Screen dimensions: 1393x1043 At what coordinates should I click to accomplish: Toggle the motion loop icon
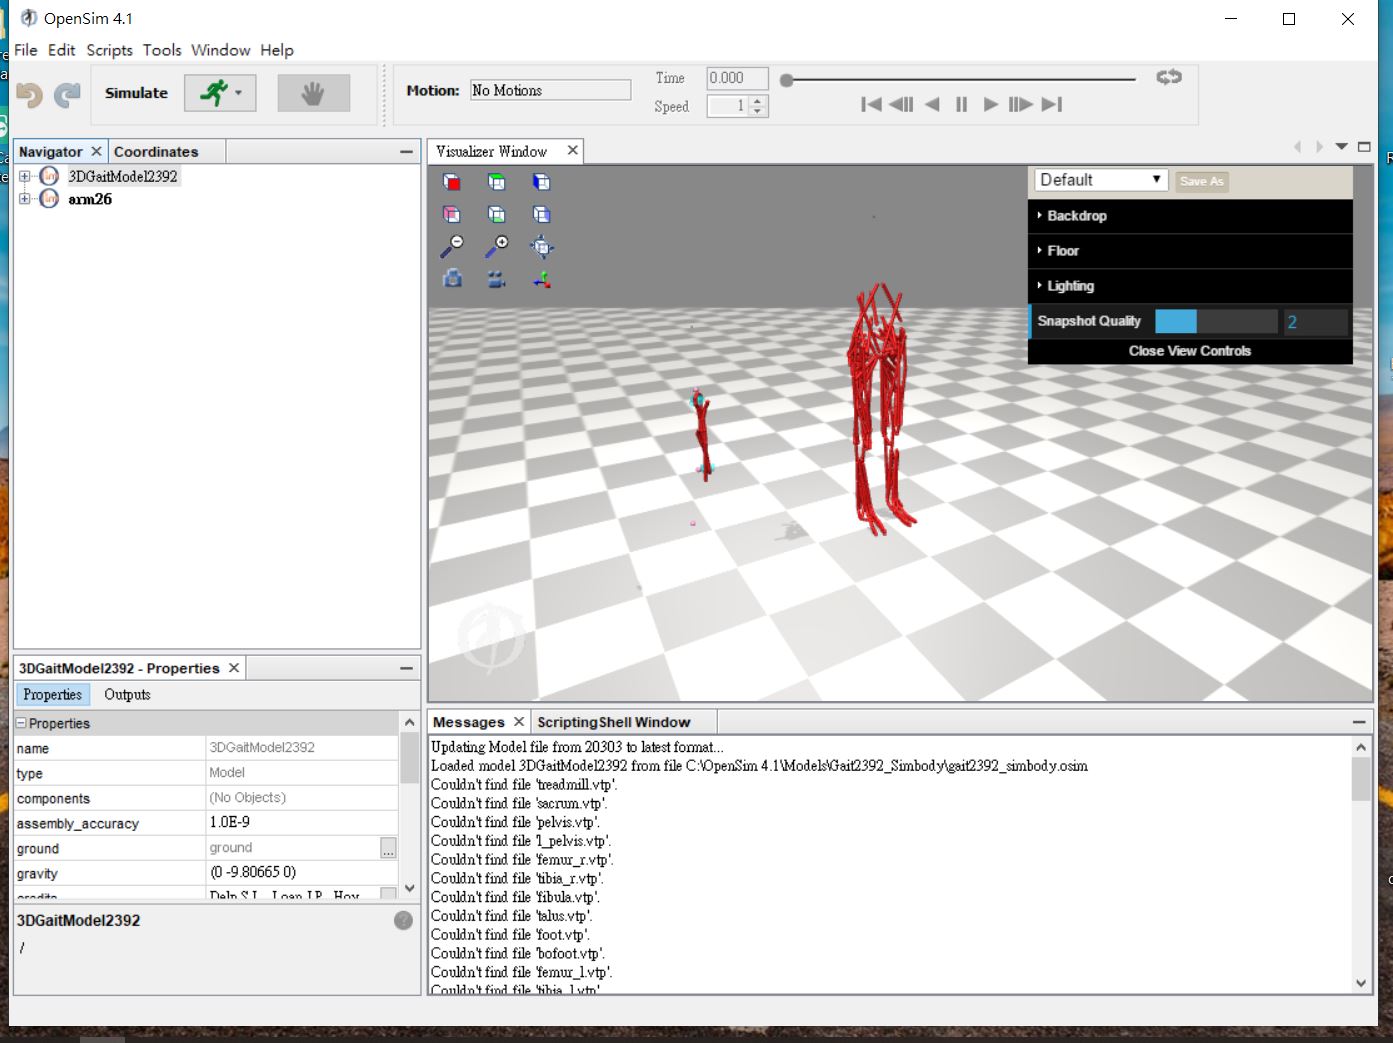pyautogui.click(x=1169, y=78)
